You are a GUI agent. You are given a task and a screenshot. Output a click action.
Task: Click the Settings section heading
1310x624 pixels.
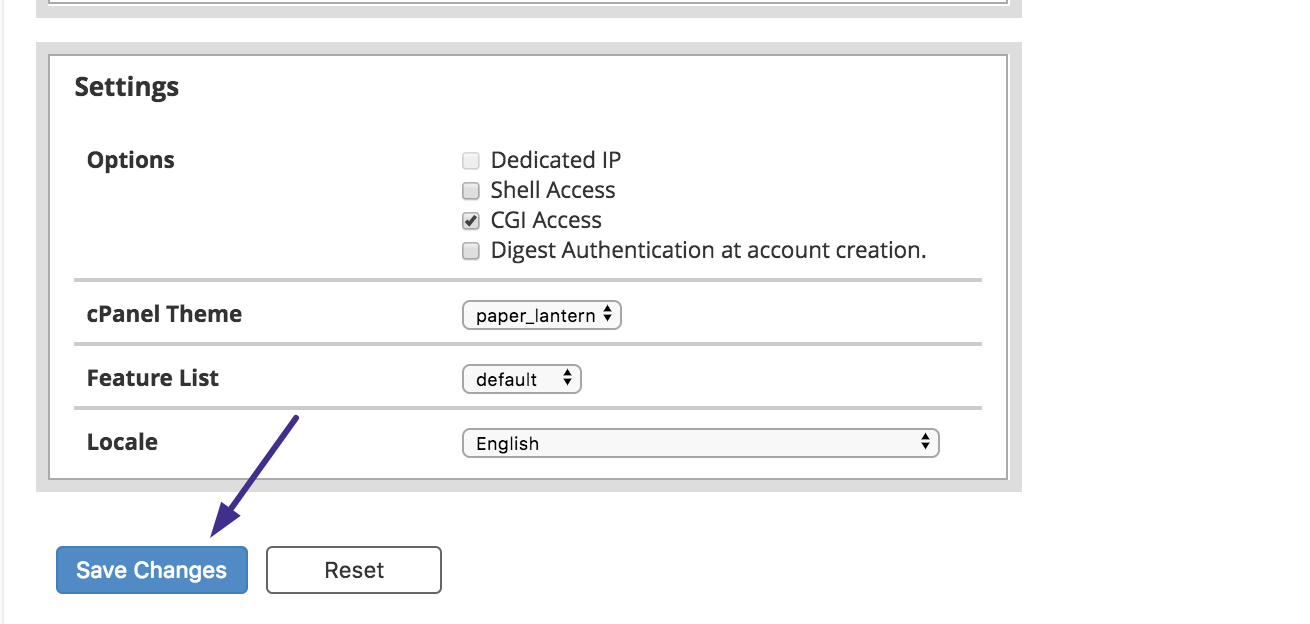(x=127, y=87)
